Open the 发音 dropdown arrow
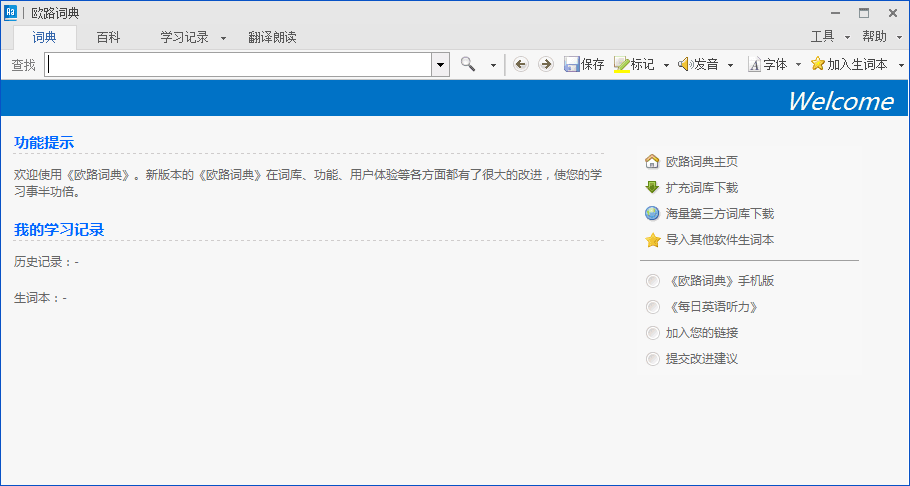This screenshot has height=486, width=910. 730,65
